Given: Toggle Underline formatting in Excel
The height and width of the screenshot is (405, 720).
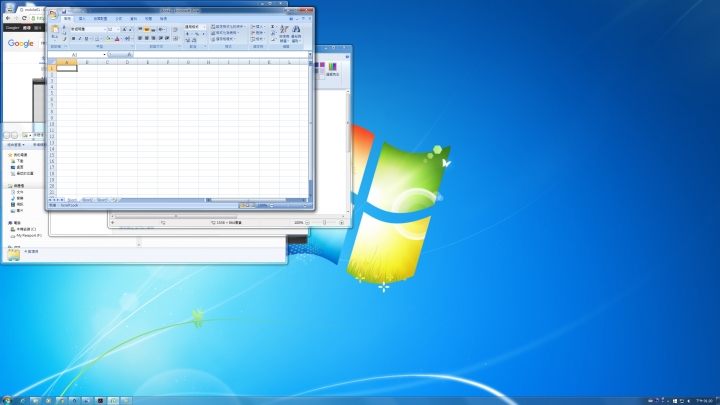Looking at the screenshot, I should 86,38.
